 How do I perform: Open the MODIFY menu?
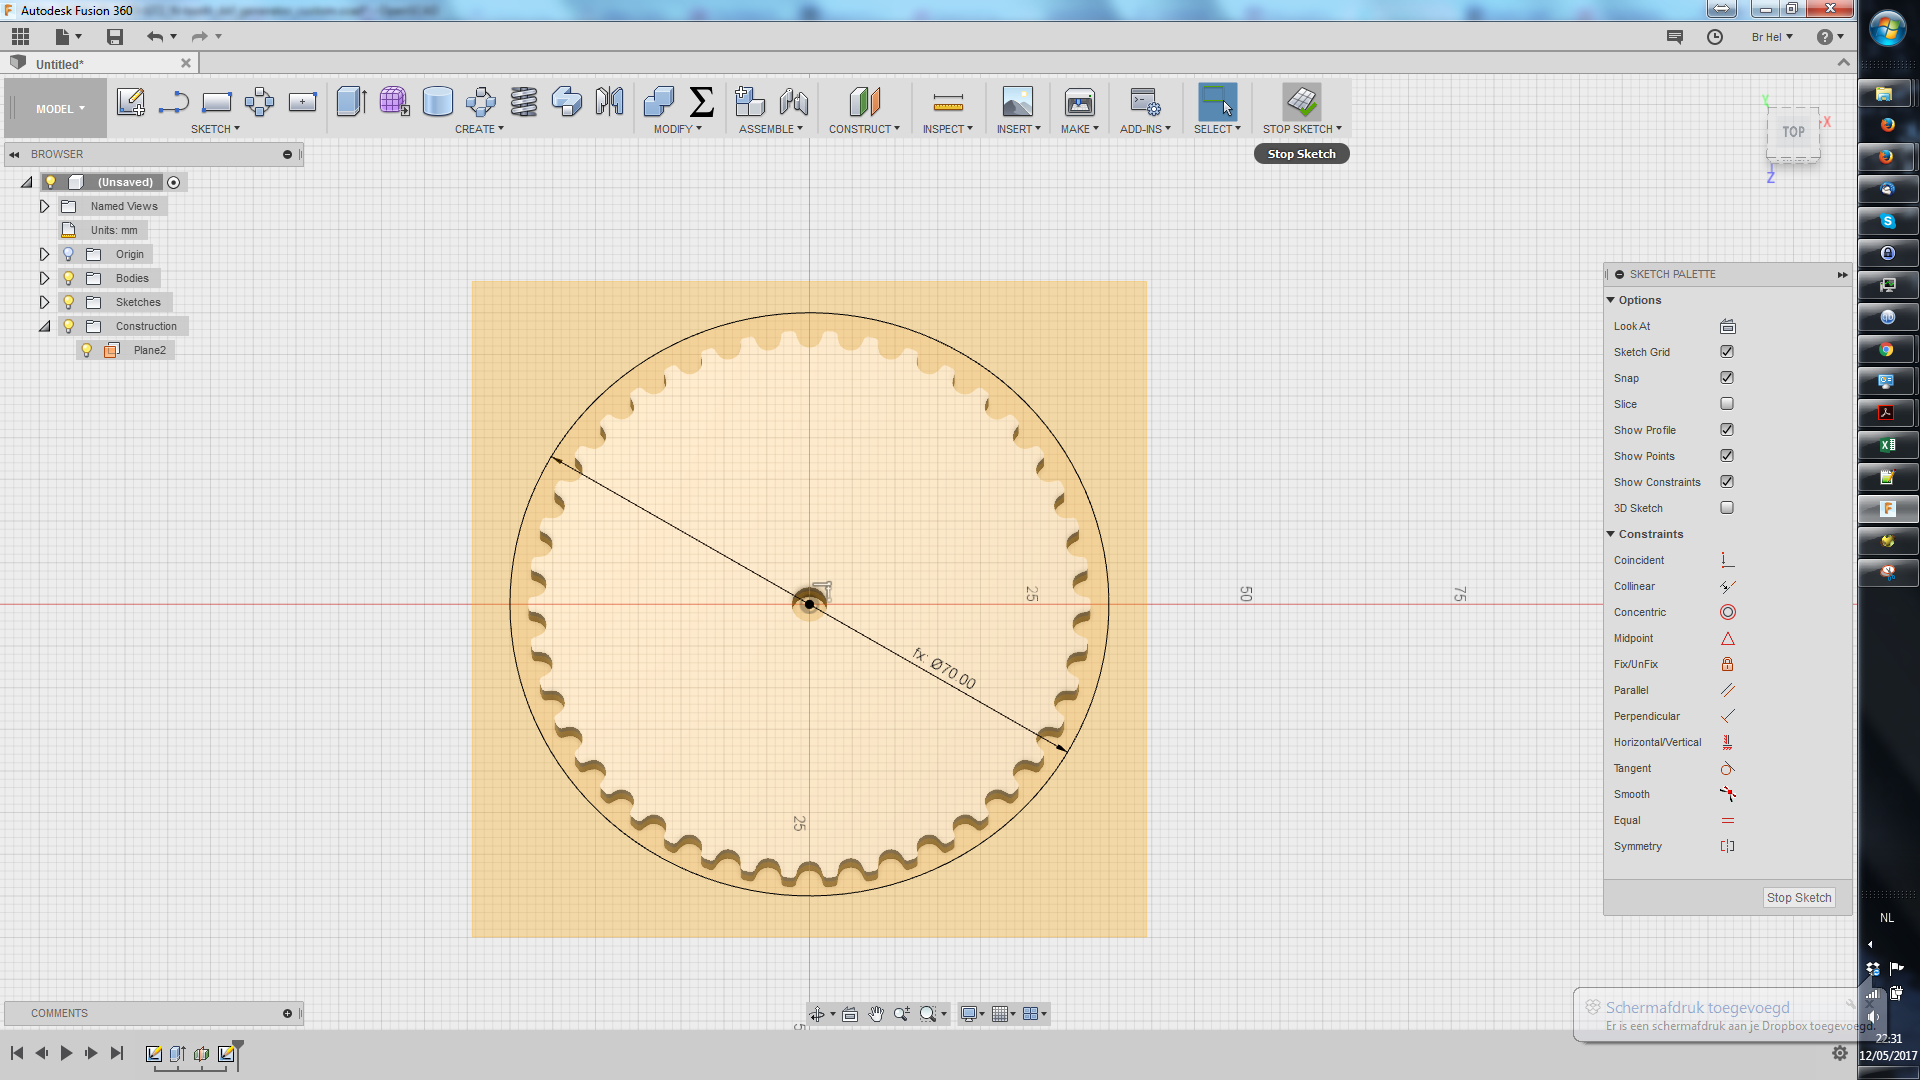[677, 129]
